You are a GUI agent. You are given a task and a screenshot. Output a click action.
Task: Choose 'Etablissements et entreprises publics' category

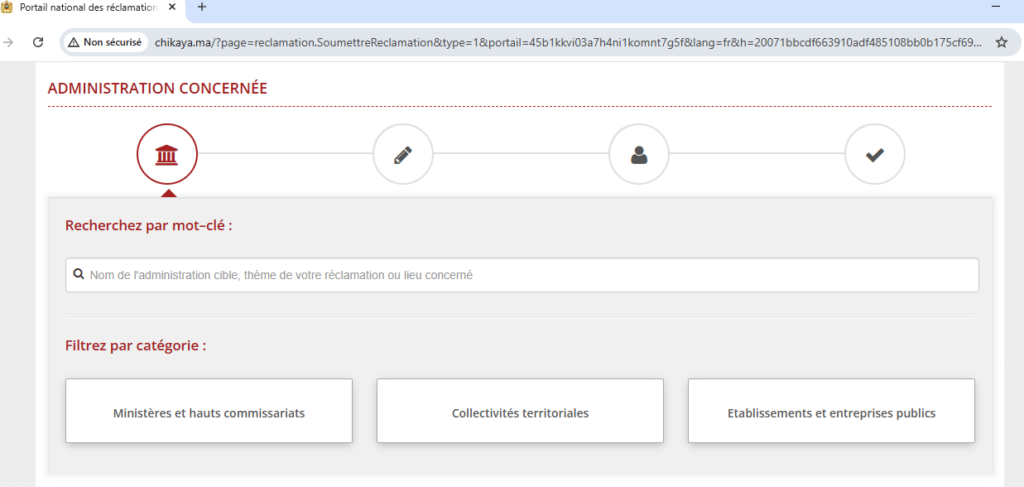point(831,411)
